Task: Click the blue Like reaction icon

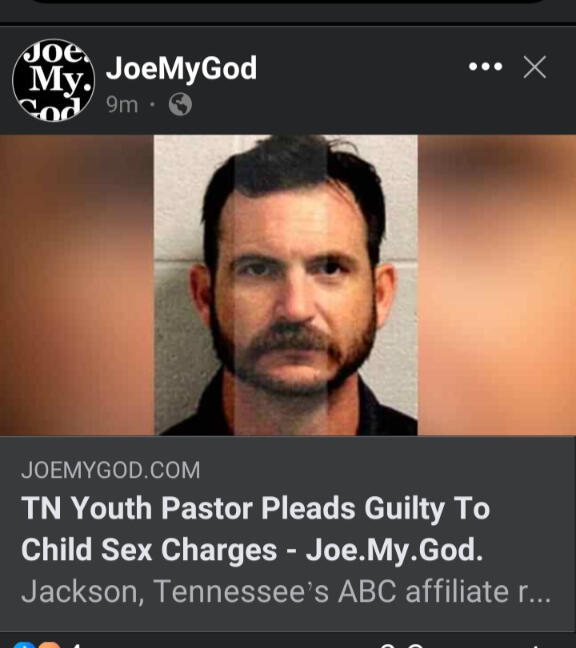Action: tap(24, 645)
